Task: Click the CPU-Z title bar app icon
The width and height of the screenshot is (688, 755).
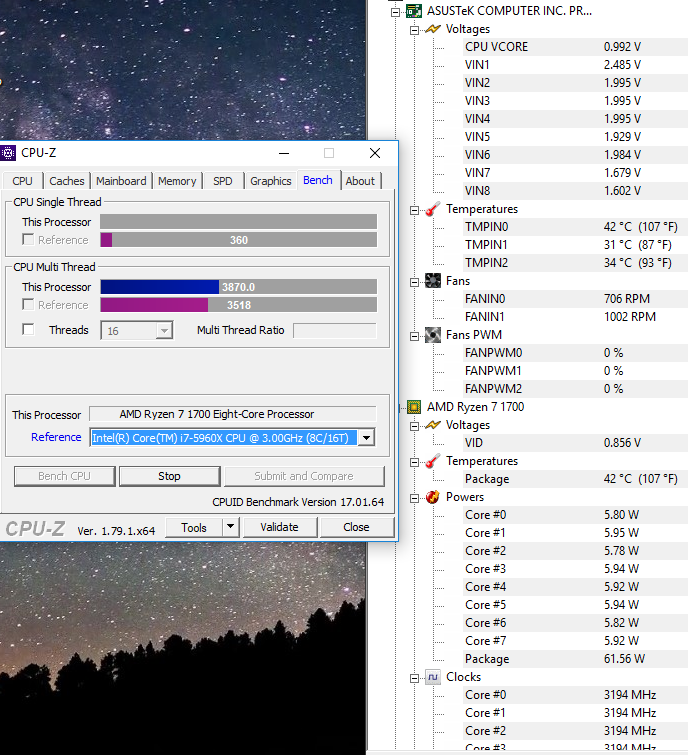Action: (x=8, y=153)
